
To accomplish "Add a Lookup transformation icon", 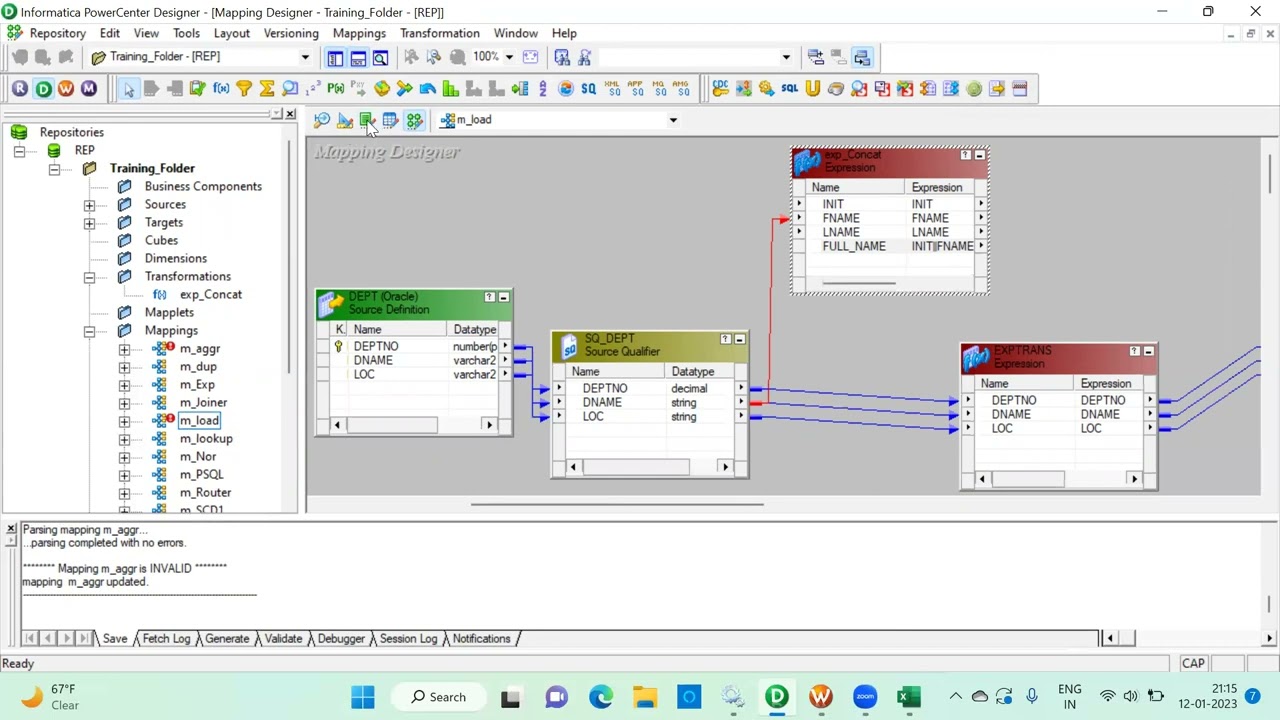I will (290, 89).
